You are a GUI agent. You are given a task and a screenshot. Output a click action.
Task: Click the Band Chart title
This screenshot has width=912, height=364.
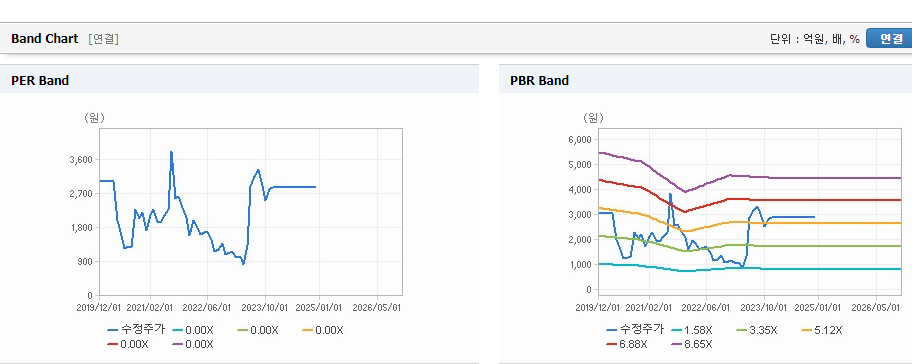tap(44, 39)
